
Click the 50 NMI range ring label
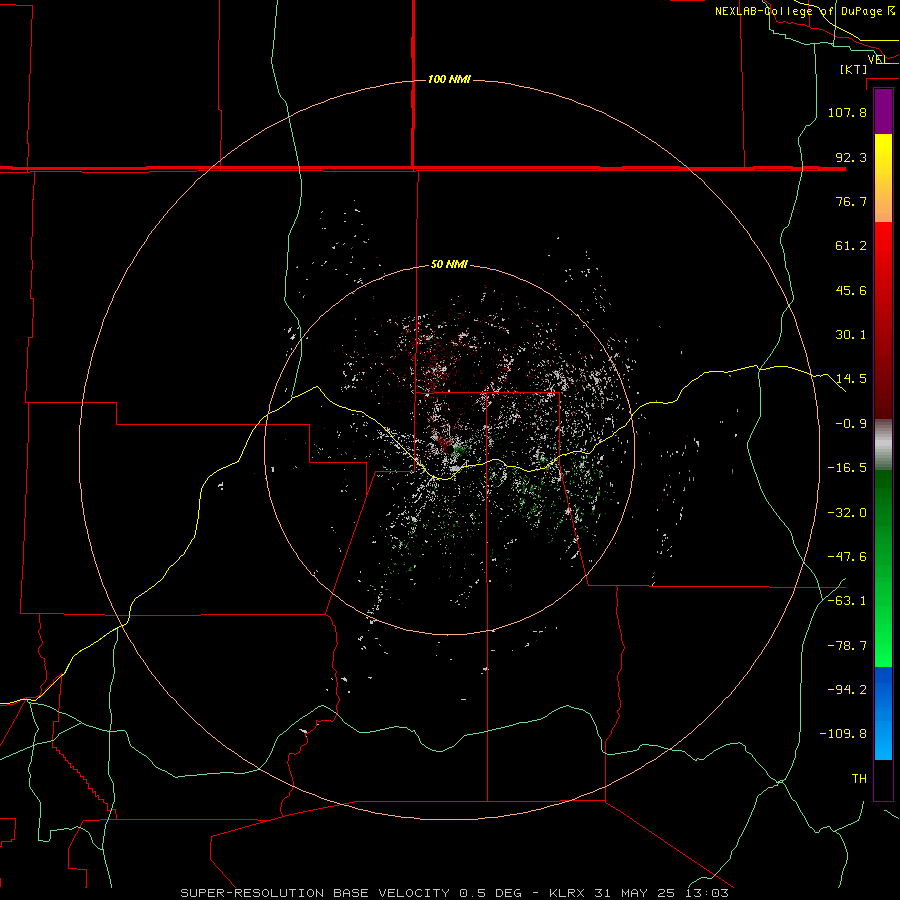click(x=449, y=264)
